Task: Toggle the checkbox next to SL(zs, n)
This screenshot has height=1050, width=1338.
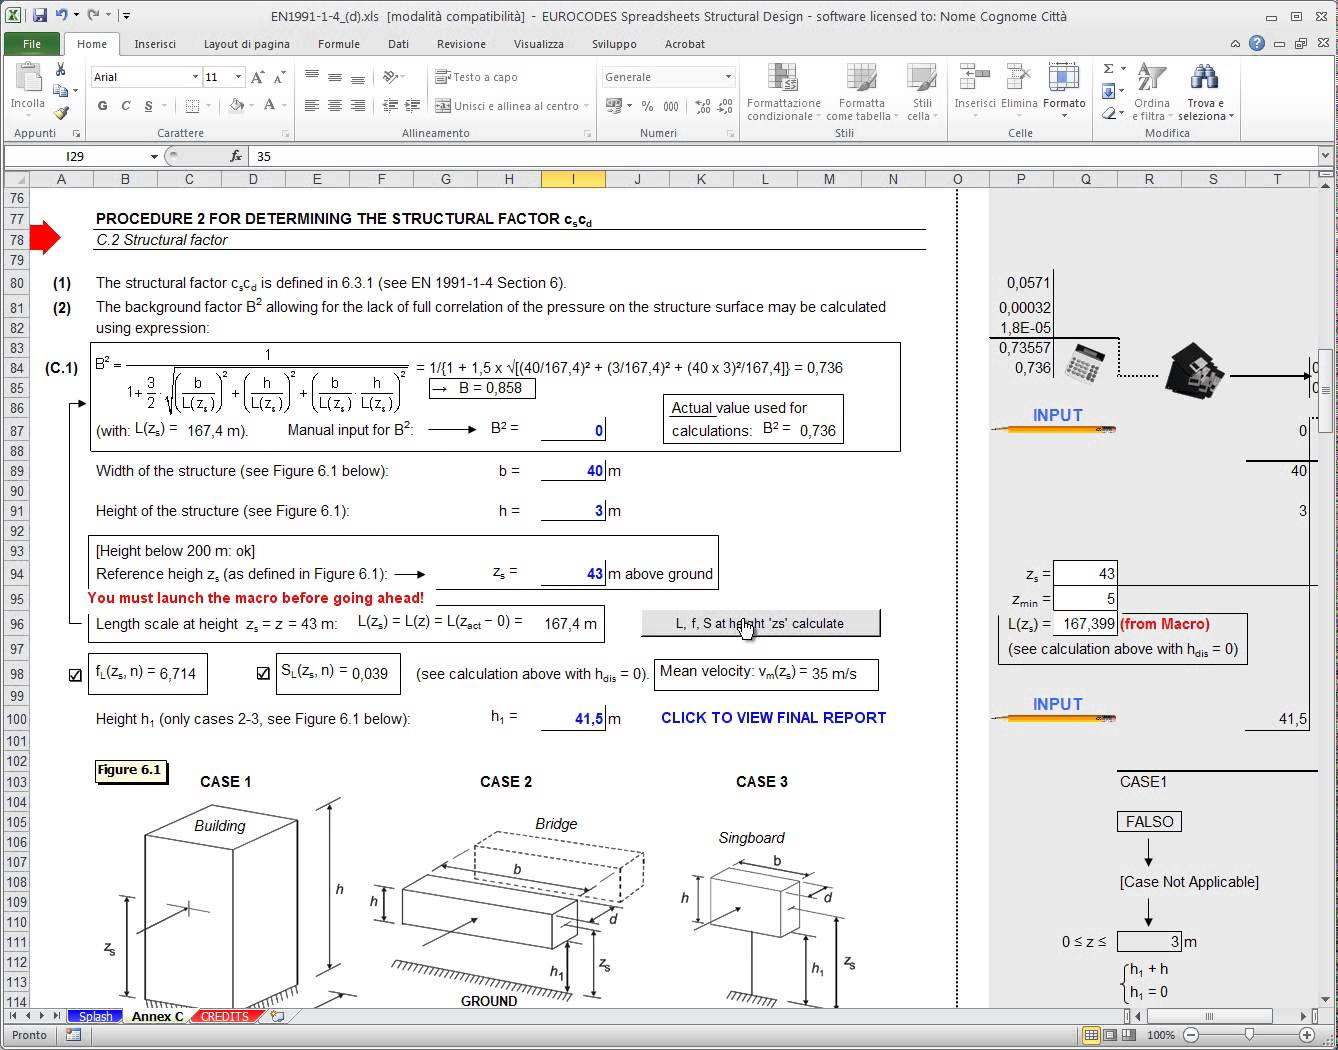Action: pyautogui.click(x=263, y=674)
